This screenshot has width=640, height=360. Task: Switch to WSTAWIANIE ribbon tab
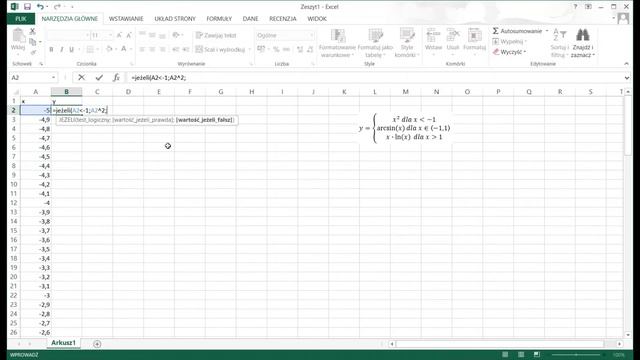pyautogui.click(x=126, y=19)
